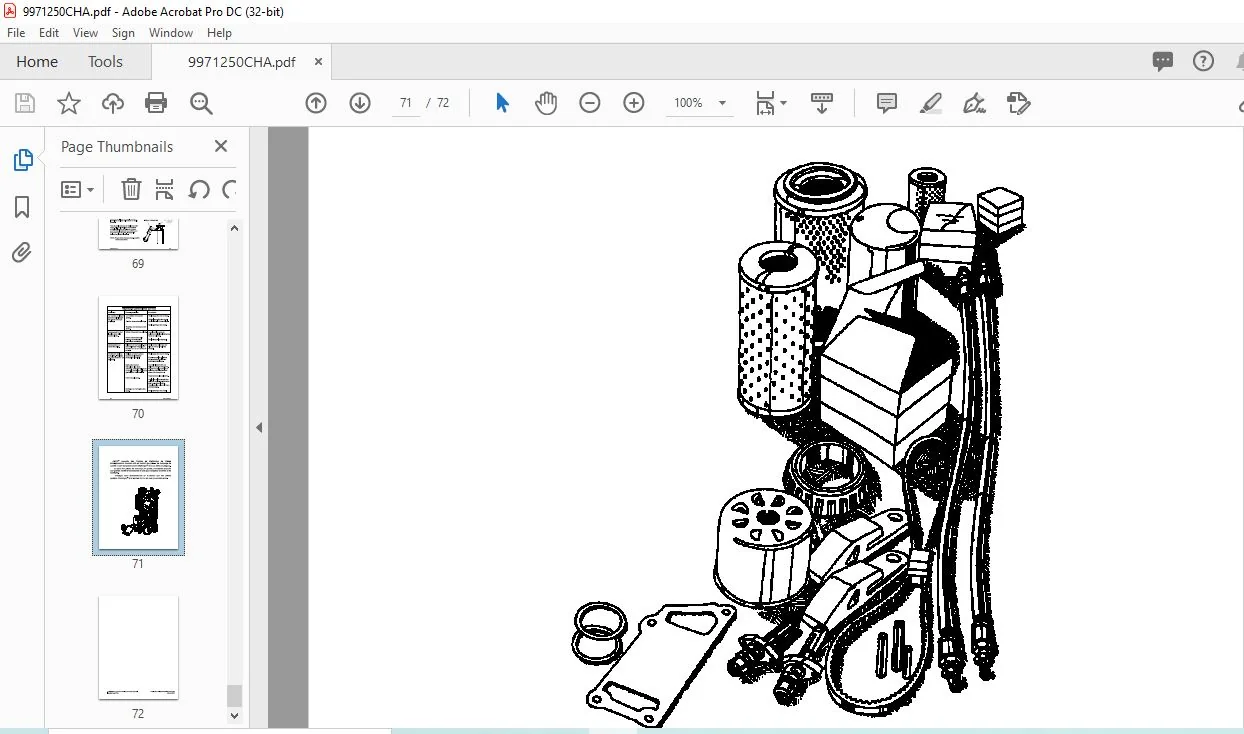The width and height of the screenshot is (1244, 734).
Task: Click the current page number field
Action: coord(405,103)
